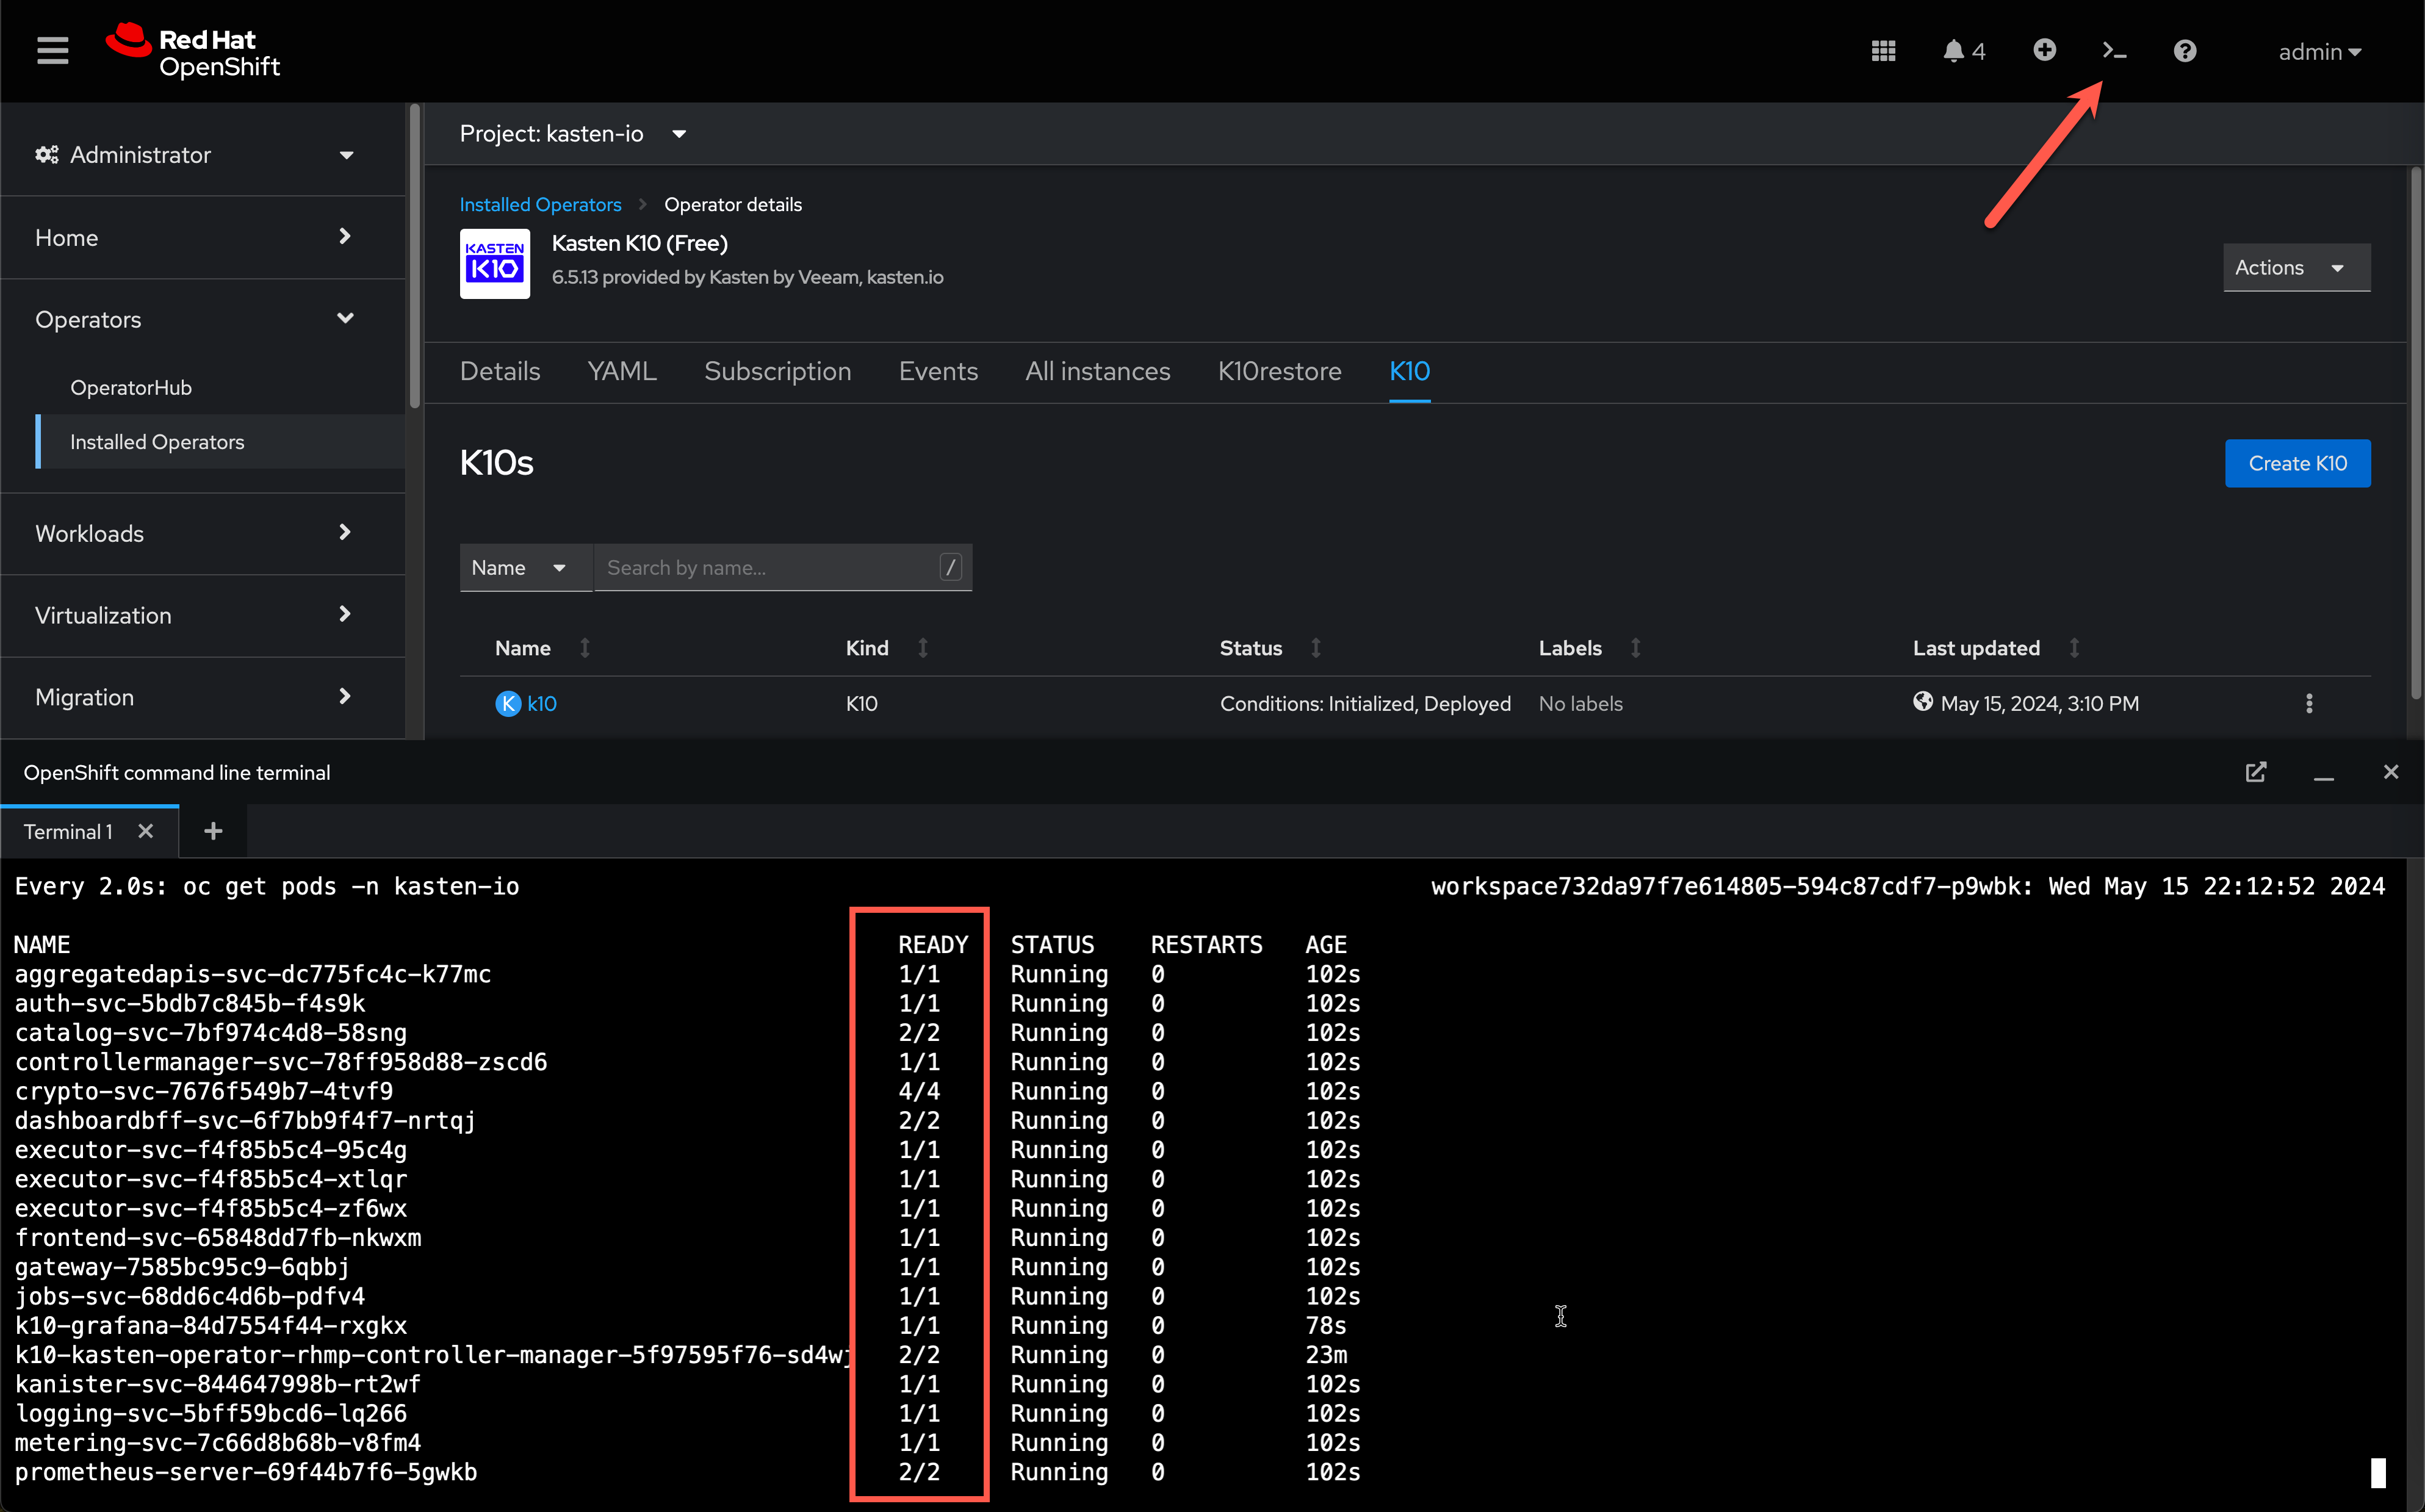Image resolution: width=2425 pixels, height=1512 pixels.
Task: Open the All instances tab
Action: coord(1097,371)
